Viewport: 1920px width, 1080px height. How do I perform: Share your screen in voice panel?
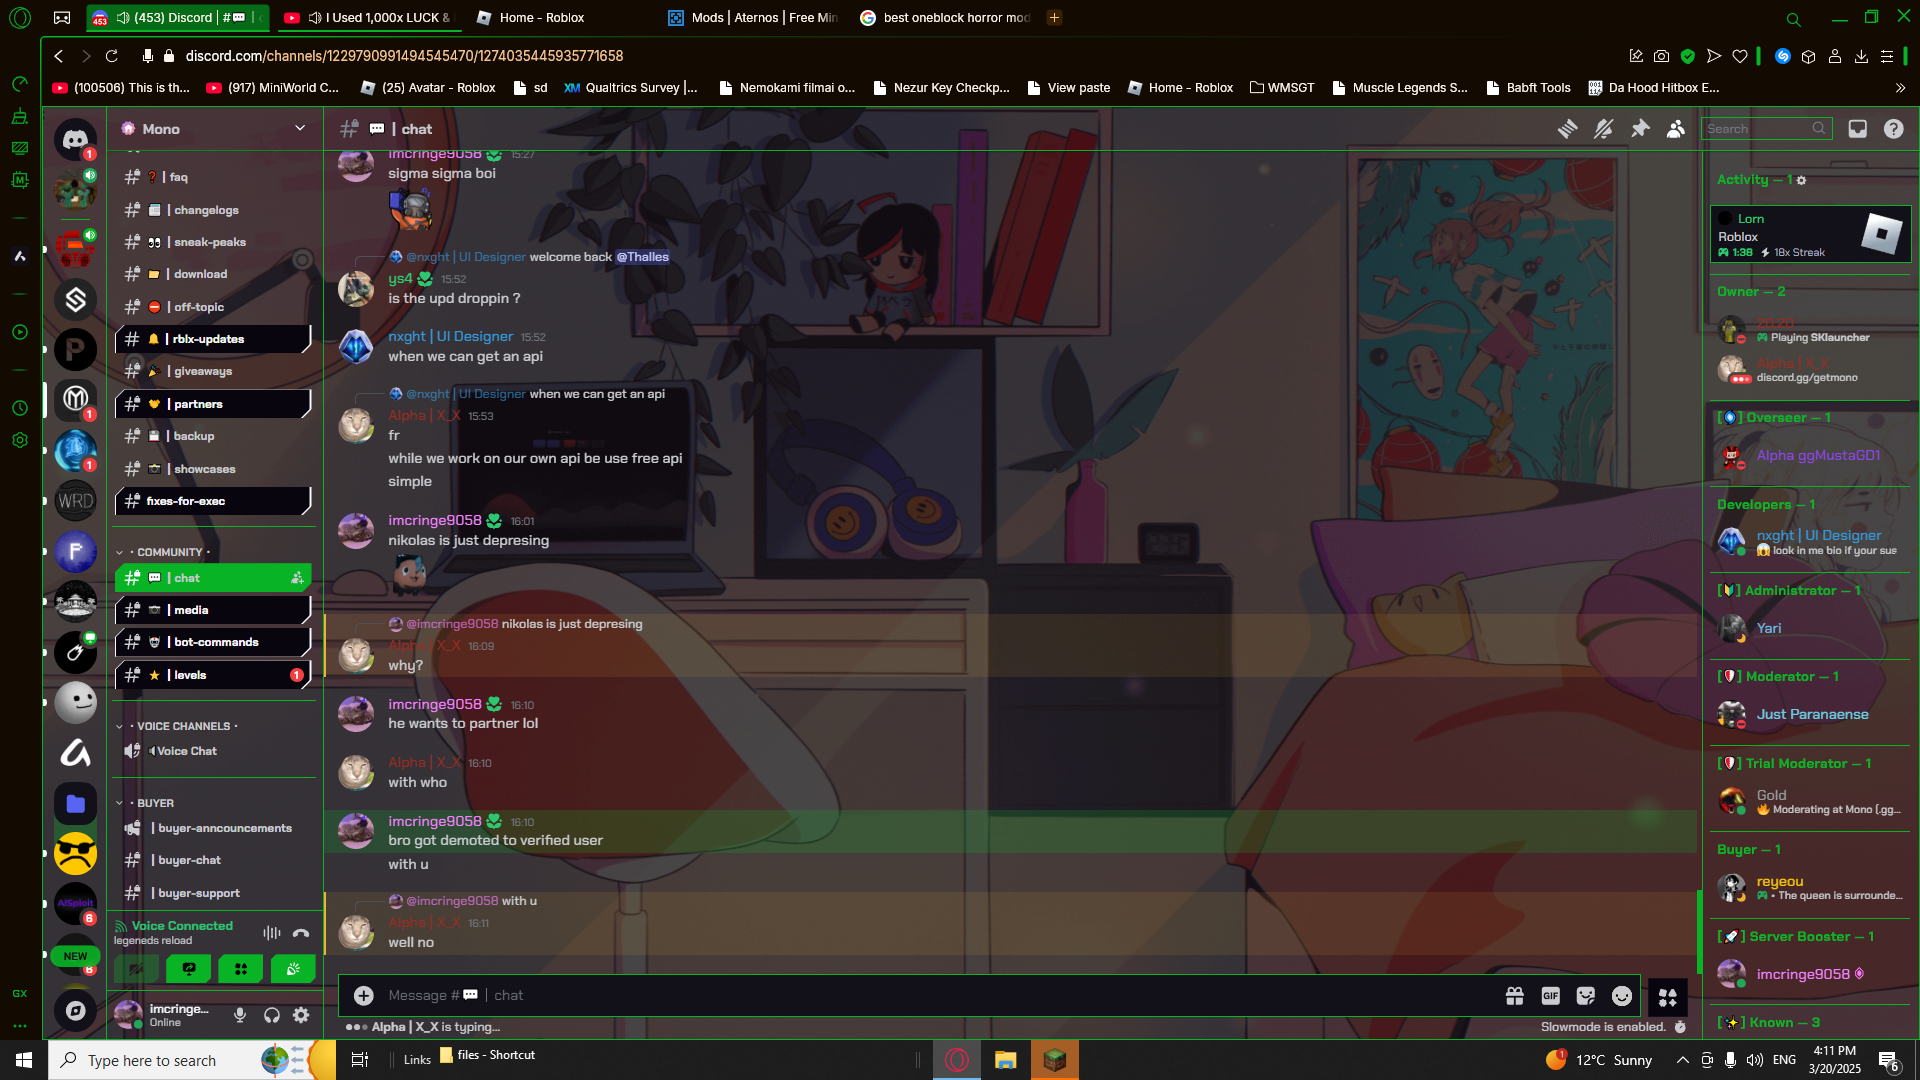click(189, 968)
